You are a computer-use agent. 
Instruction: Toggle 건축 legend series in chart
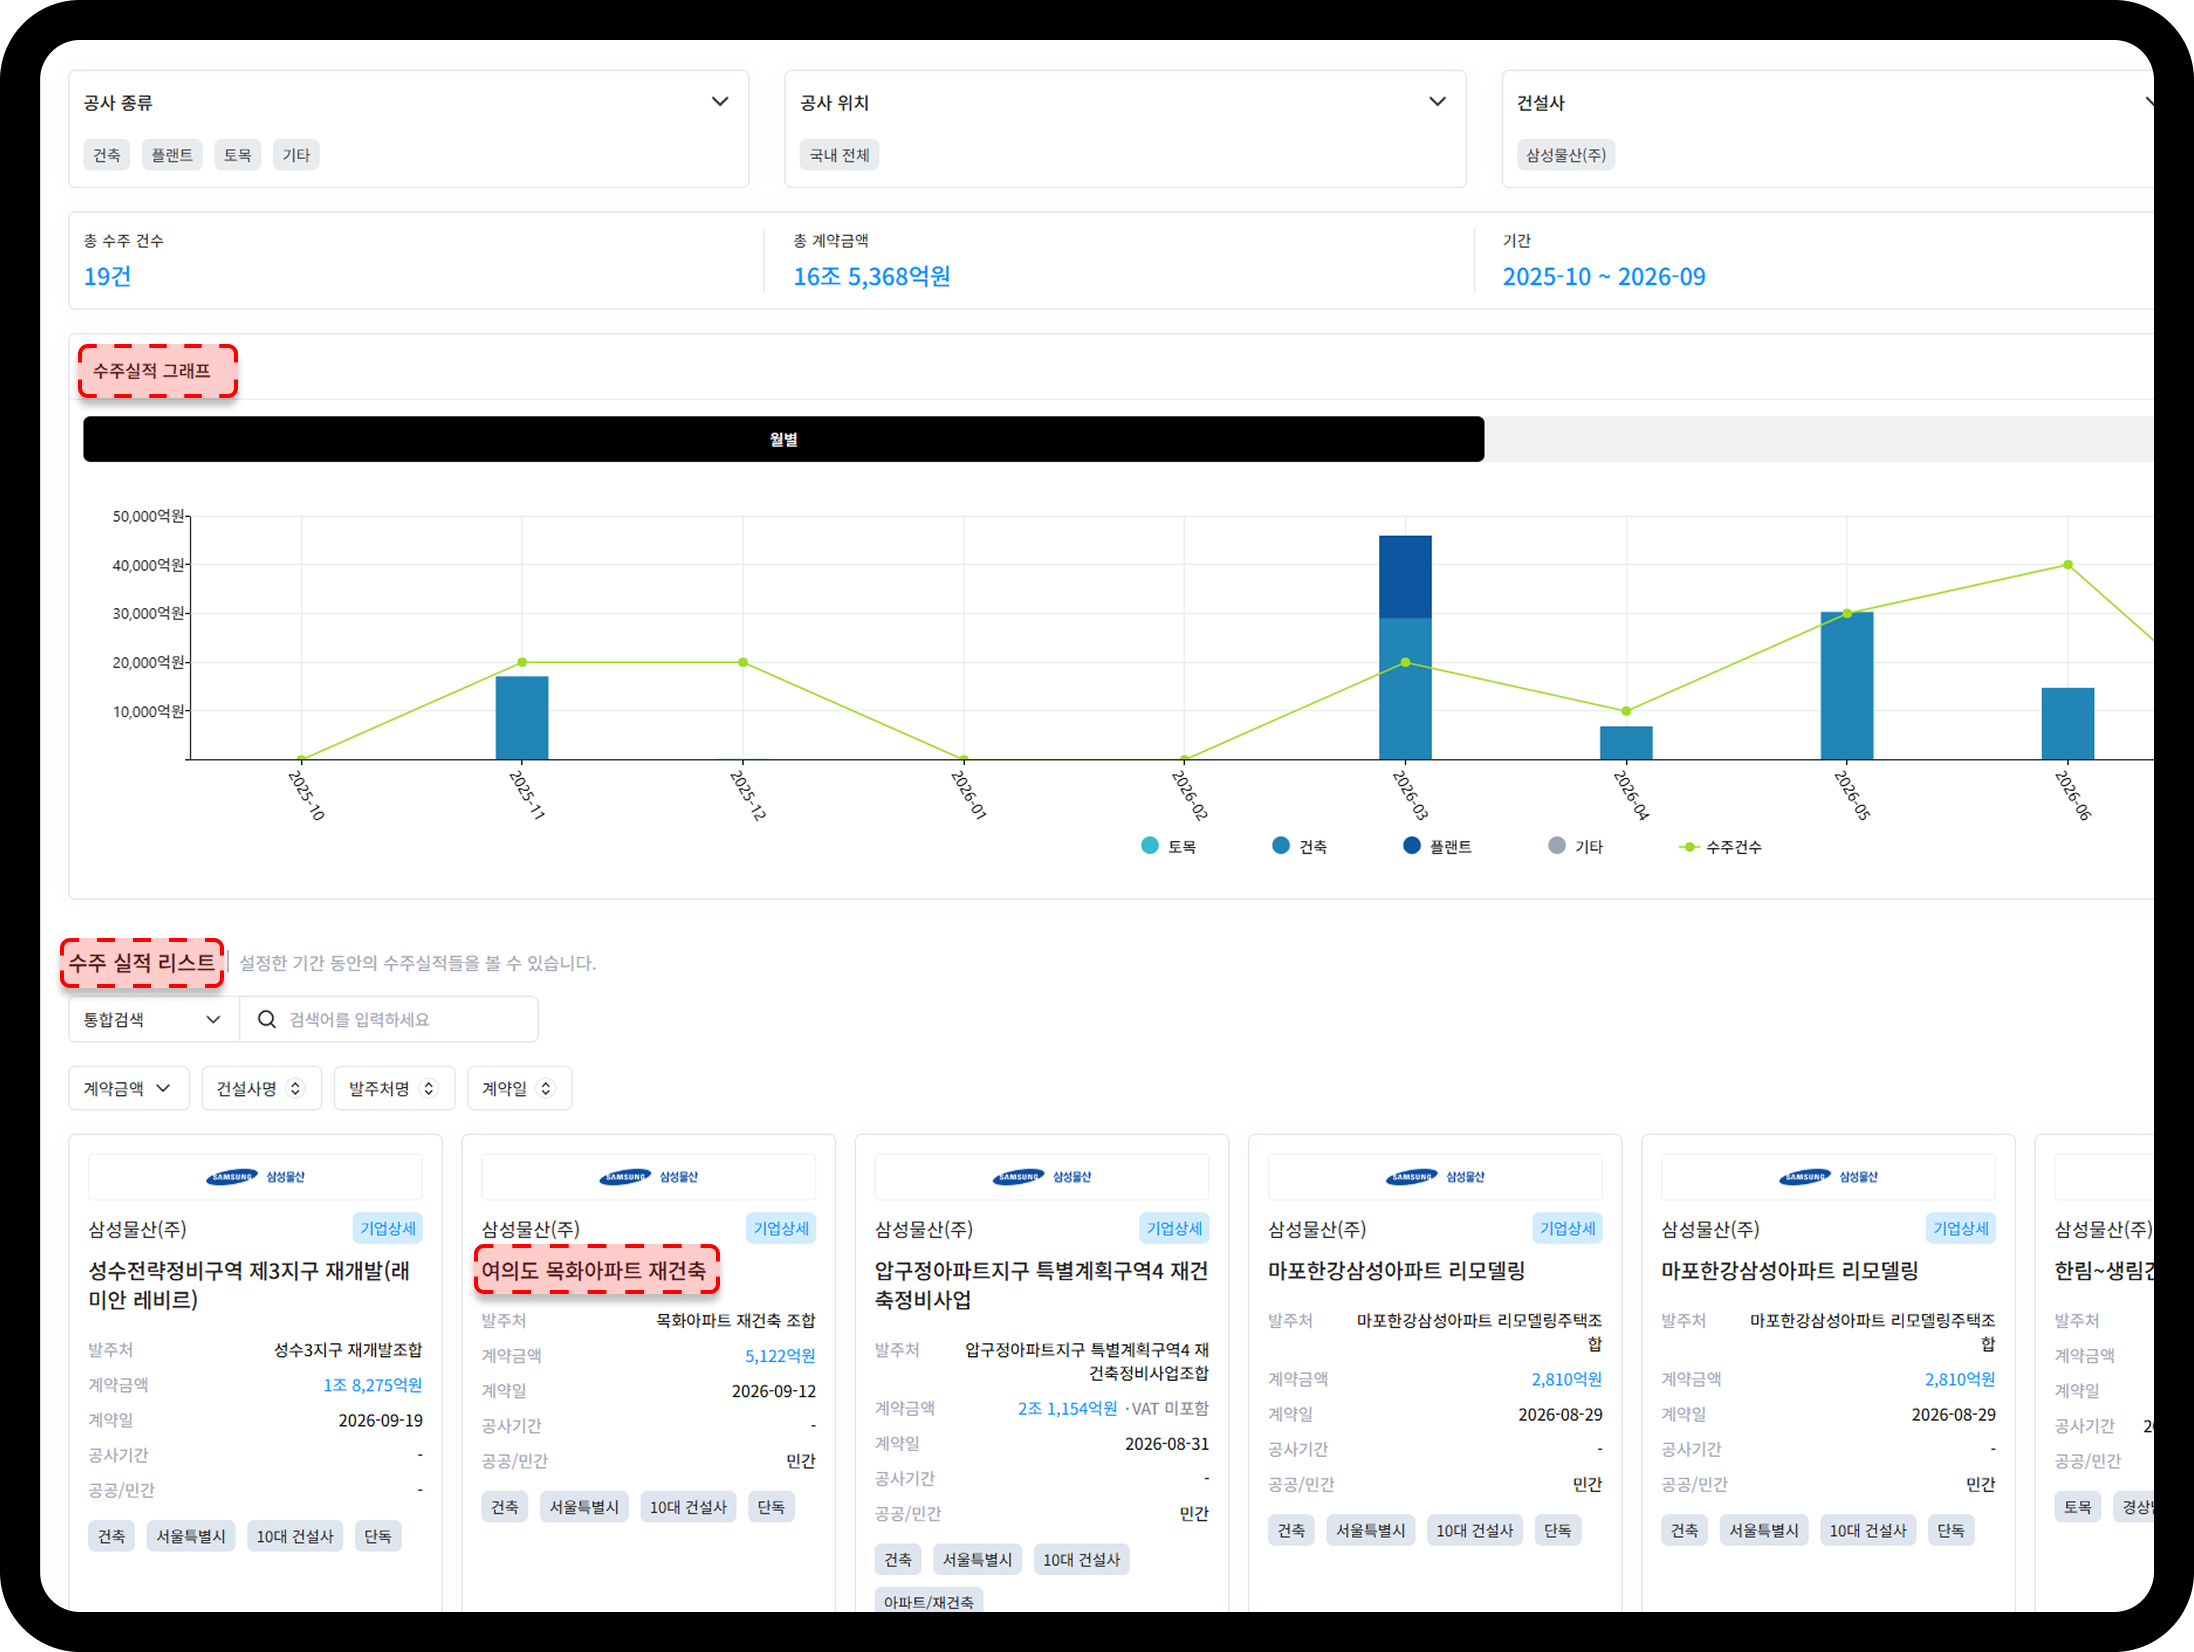click(1299, 846)
